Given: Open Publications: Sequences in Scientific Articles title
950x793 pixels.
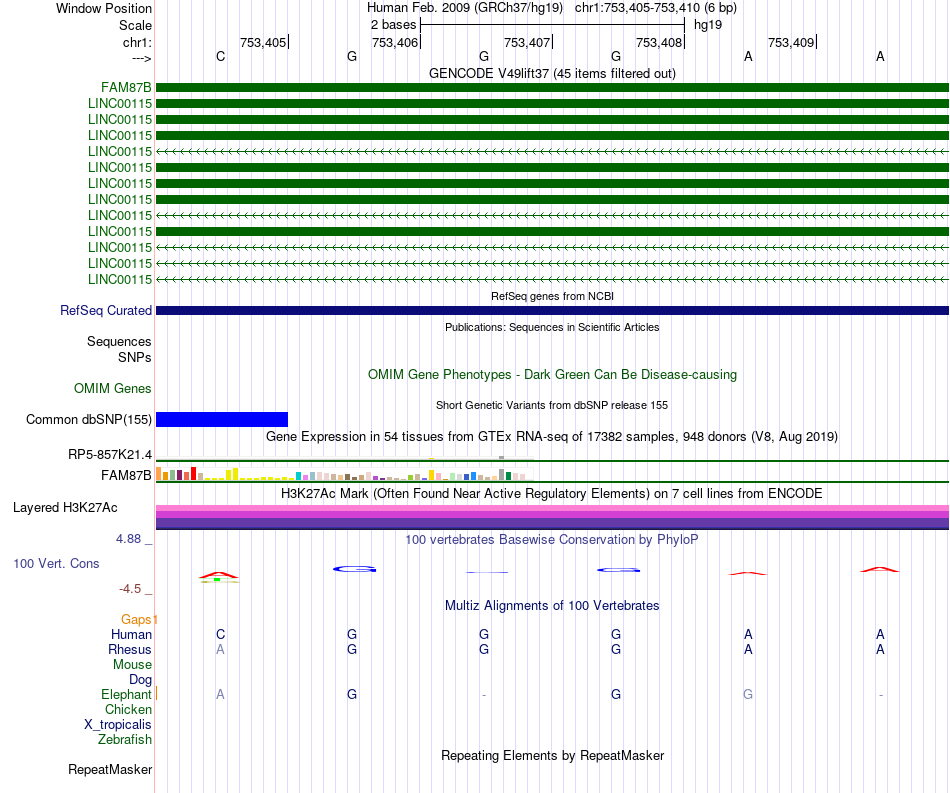Looking at the screenshot, I should [552, 327].
